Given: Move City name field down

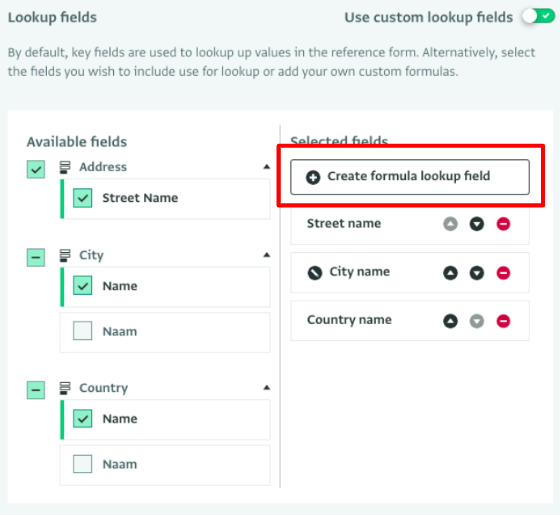Looking at the screenshot, I should click(x=477, y=273).
